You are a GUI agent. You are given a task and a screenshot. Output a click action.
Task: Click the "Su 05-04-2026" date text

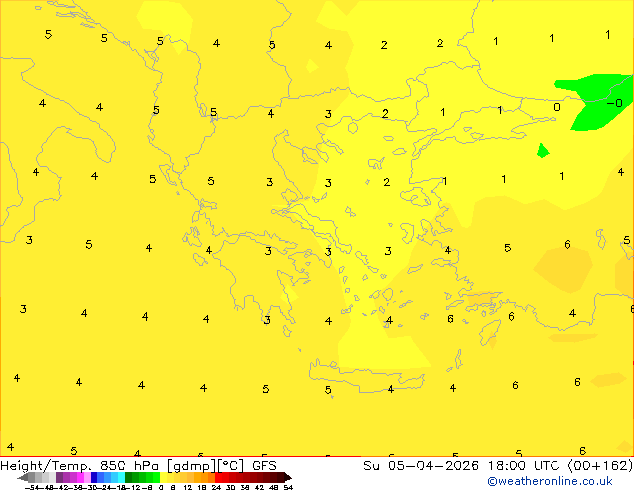point(415,465)
